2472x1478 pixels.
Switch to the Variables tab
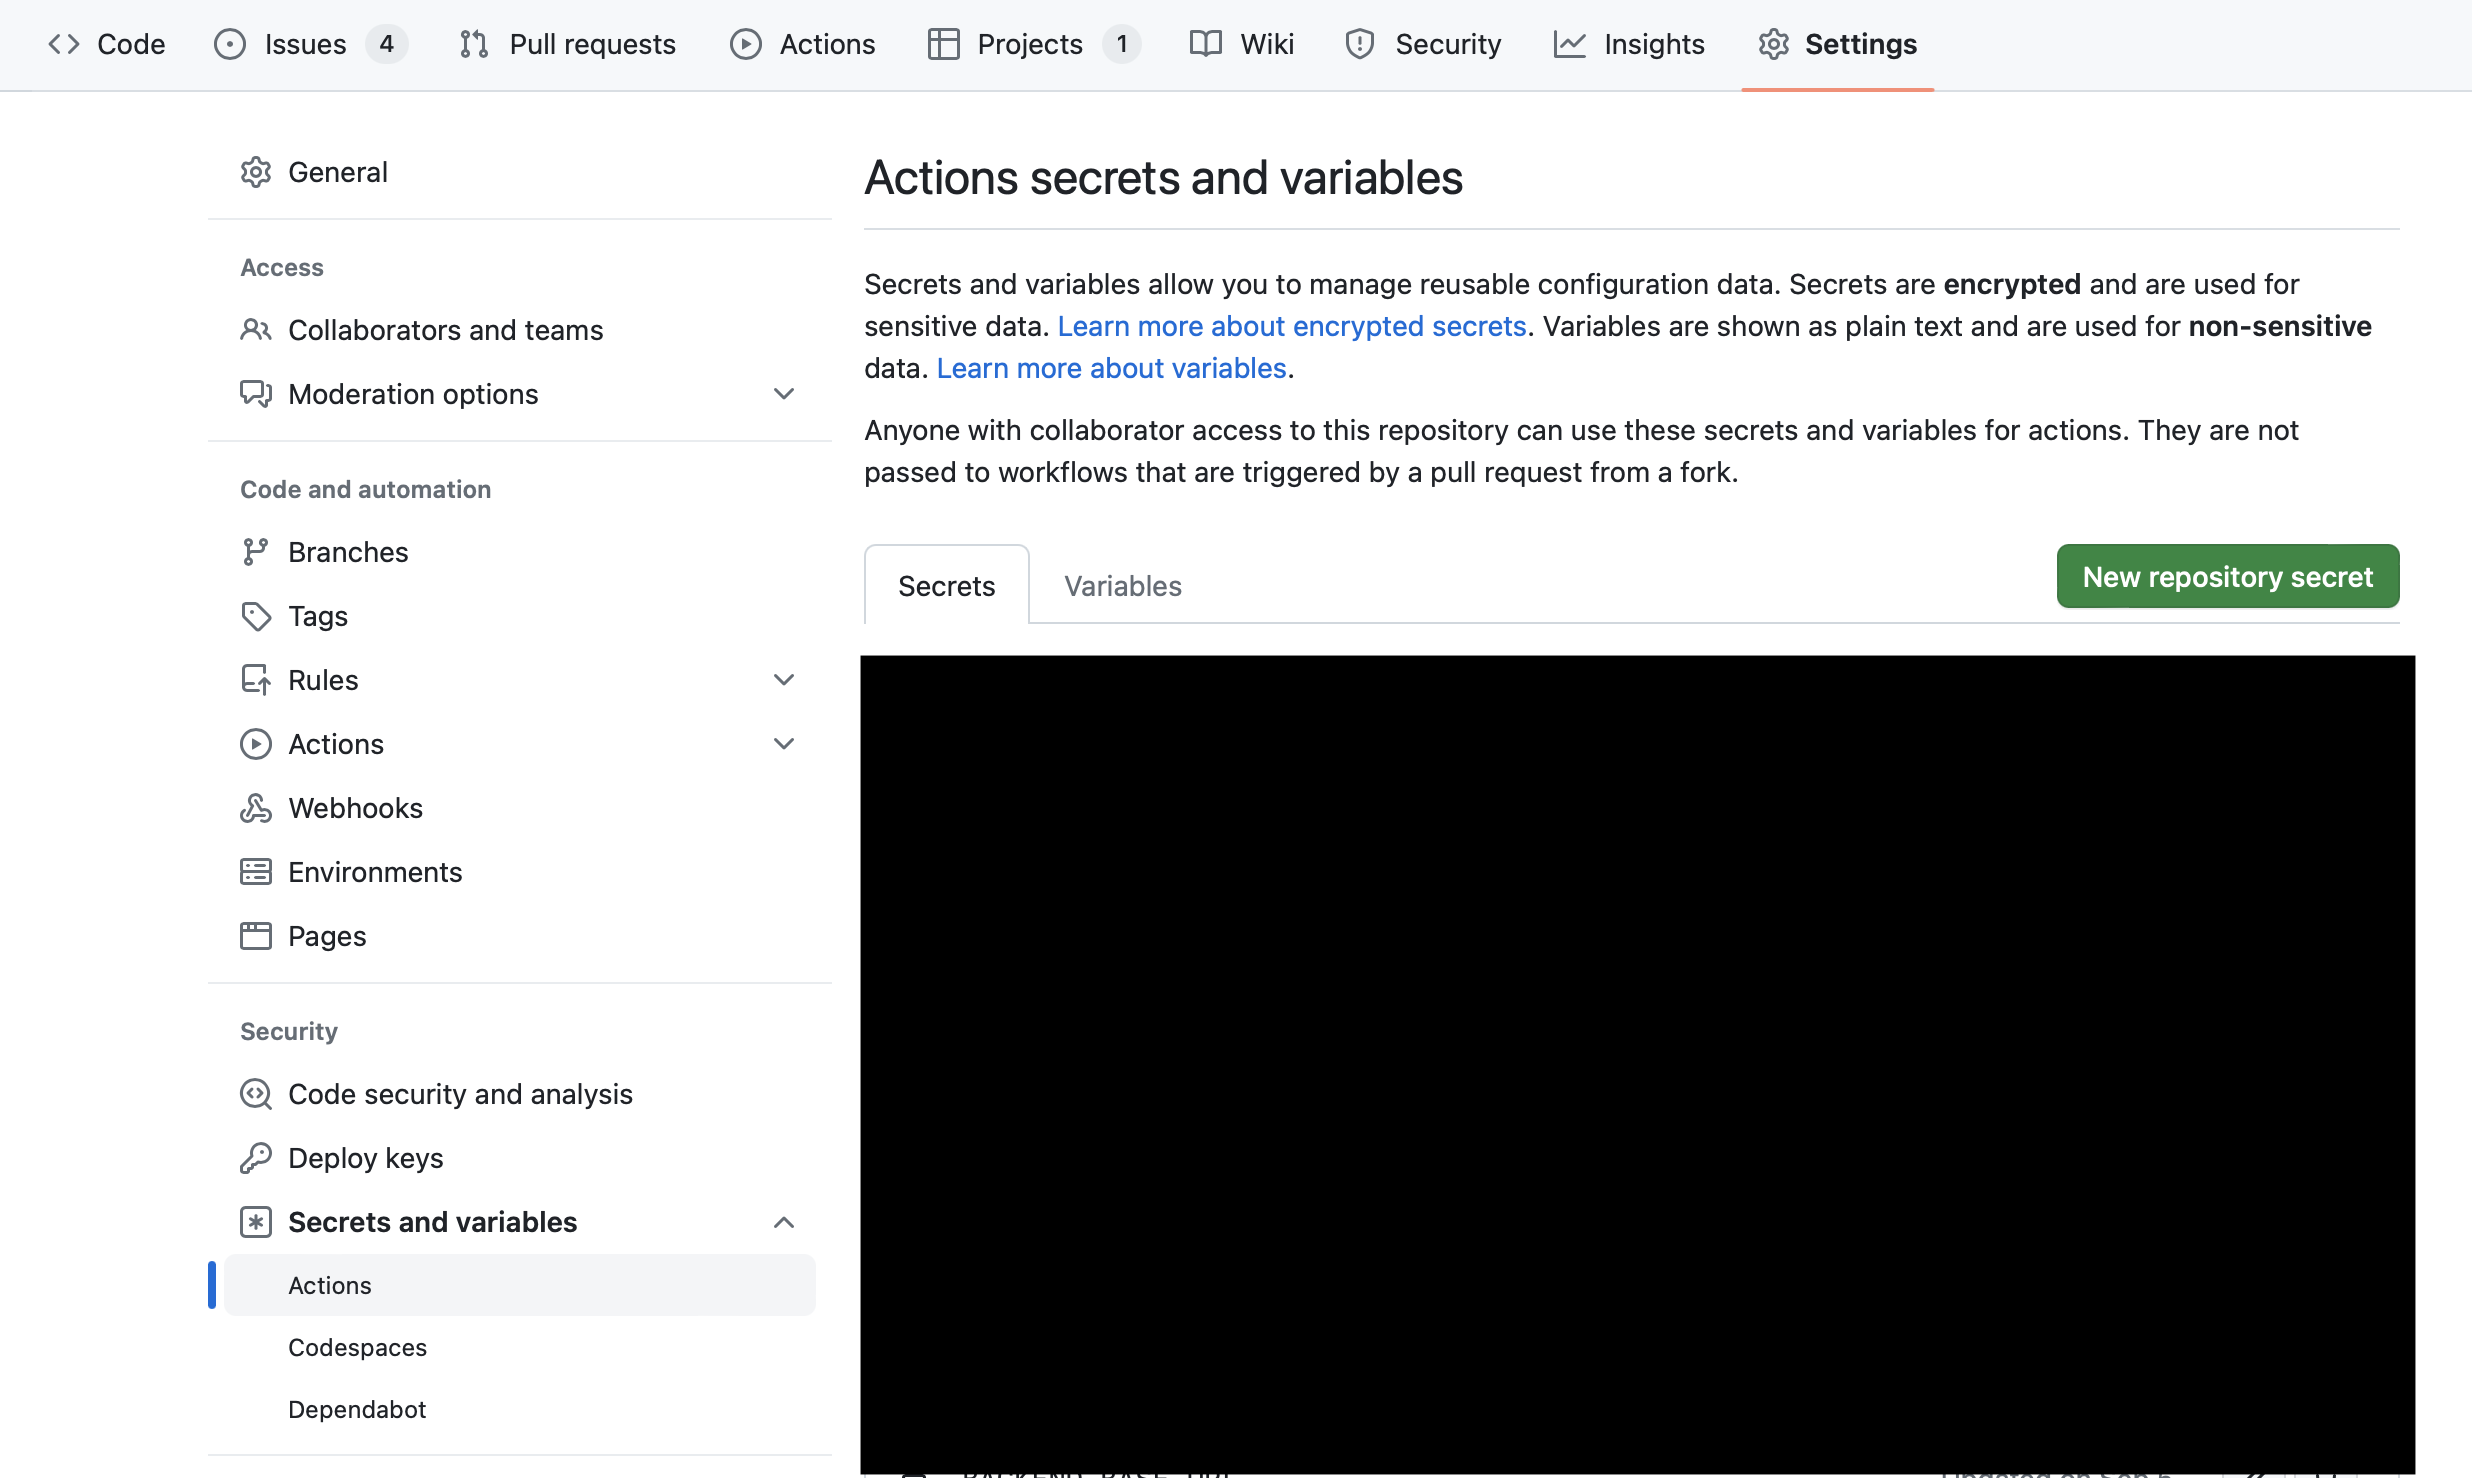(1122, 586)
